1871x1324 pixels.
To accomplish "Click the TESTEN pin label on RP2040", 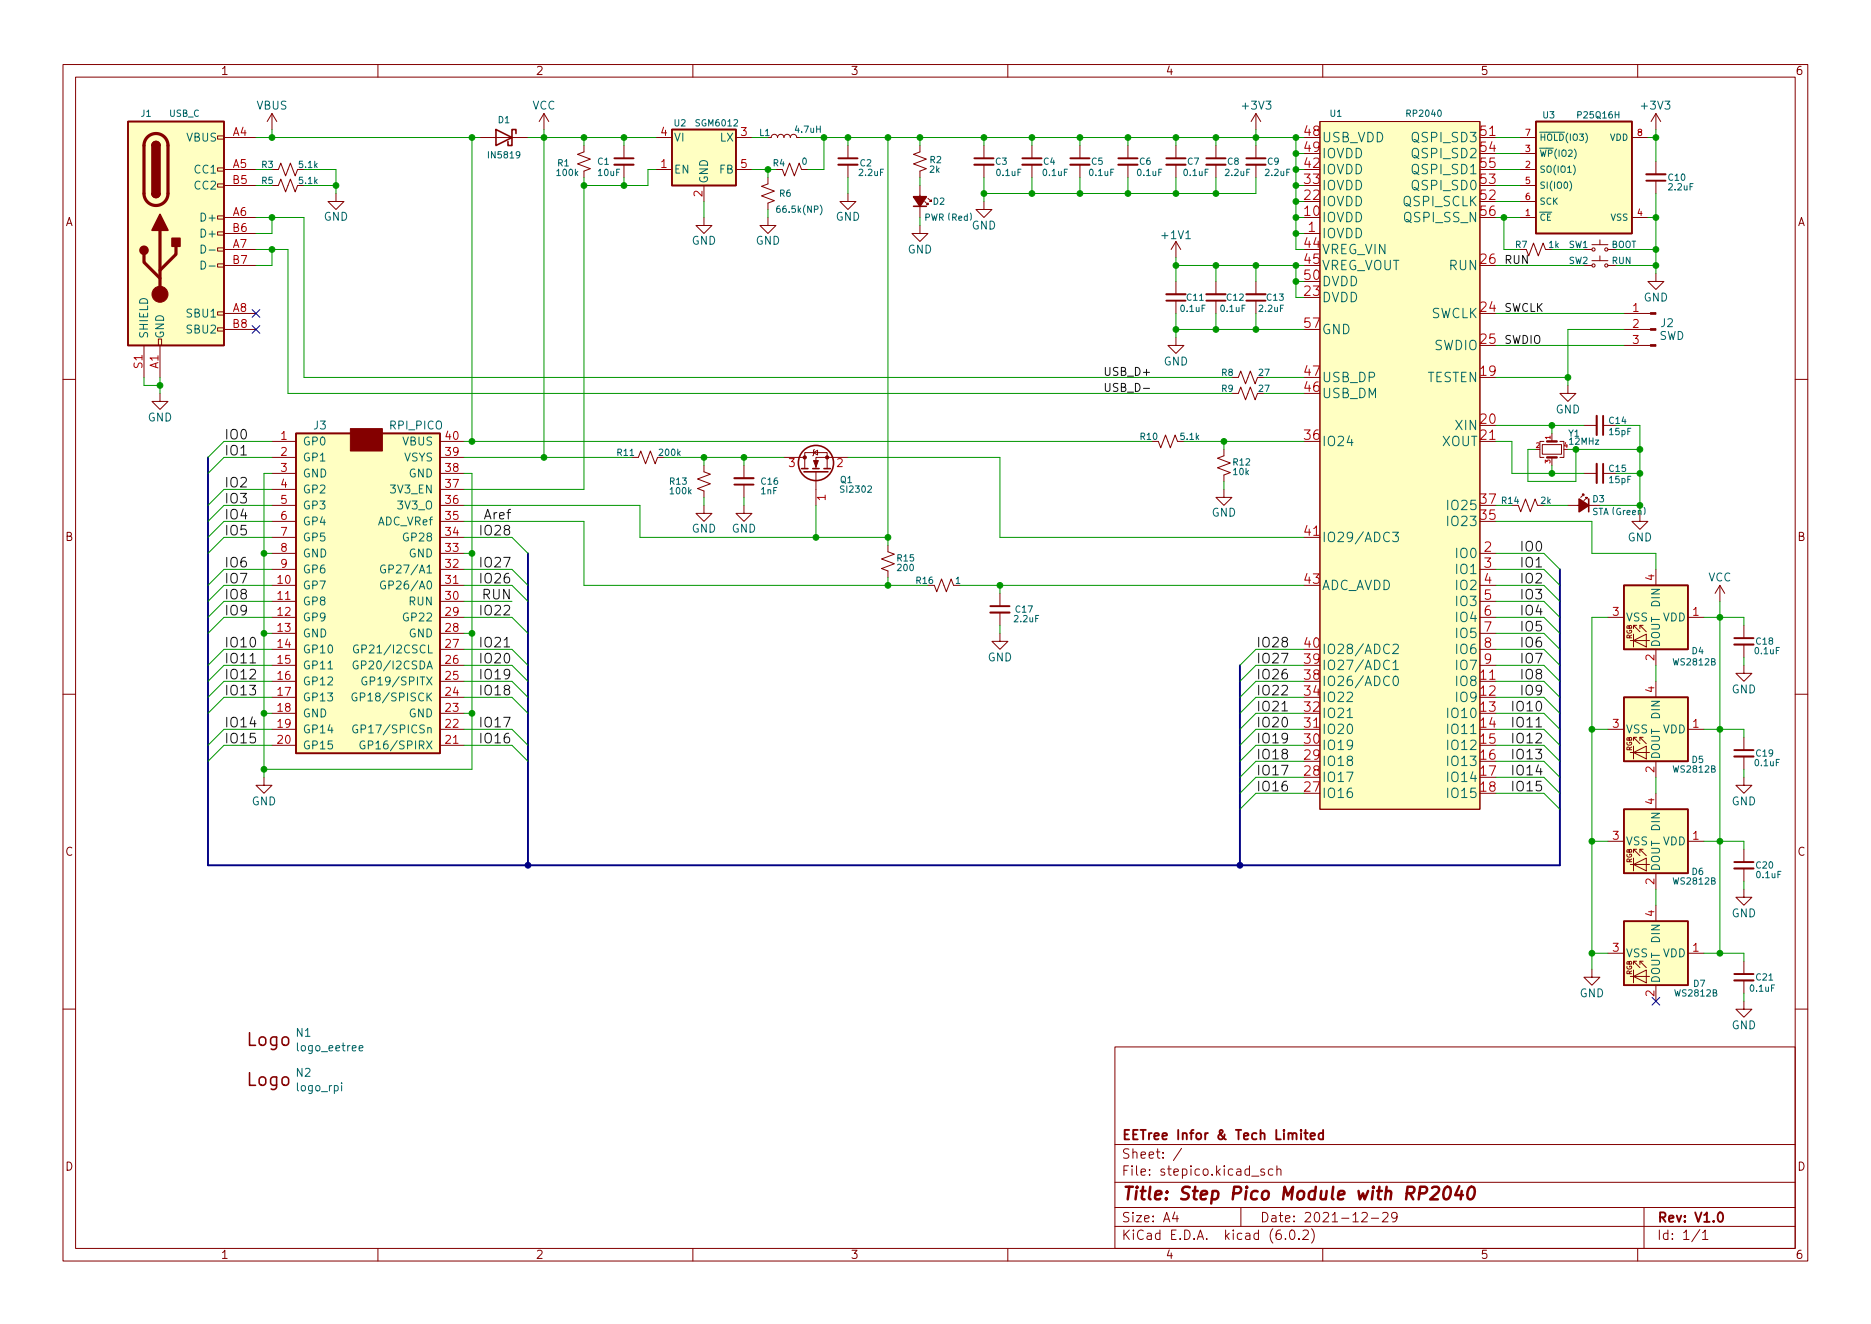I will 1452,377.
